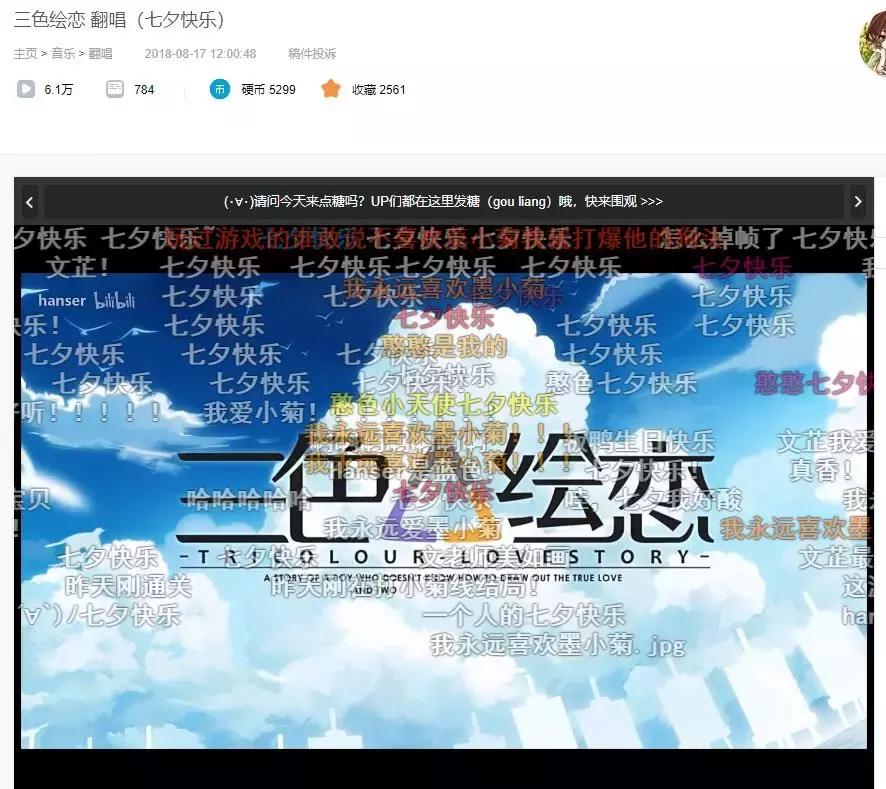The width and height of the screenshot is (886, 789).
Task: Click the left arrow on the announcement banner
Action: (30, 201)
